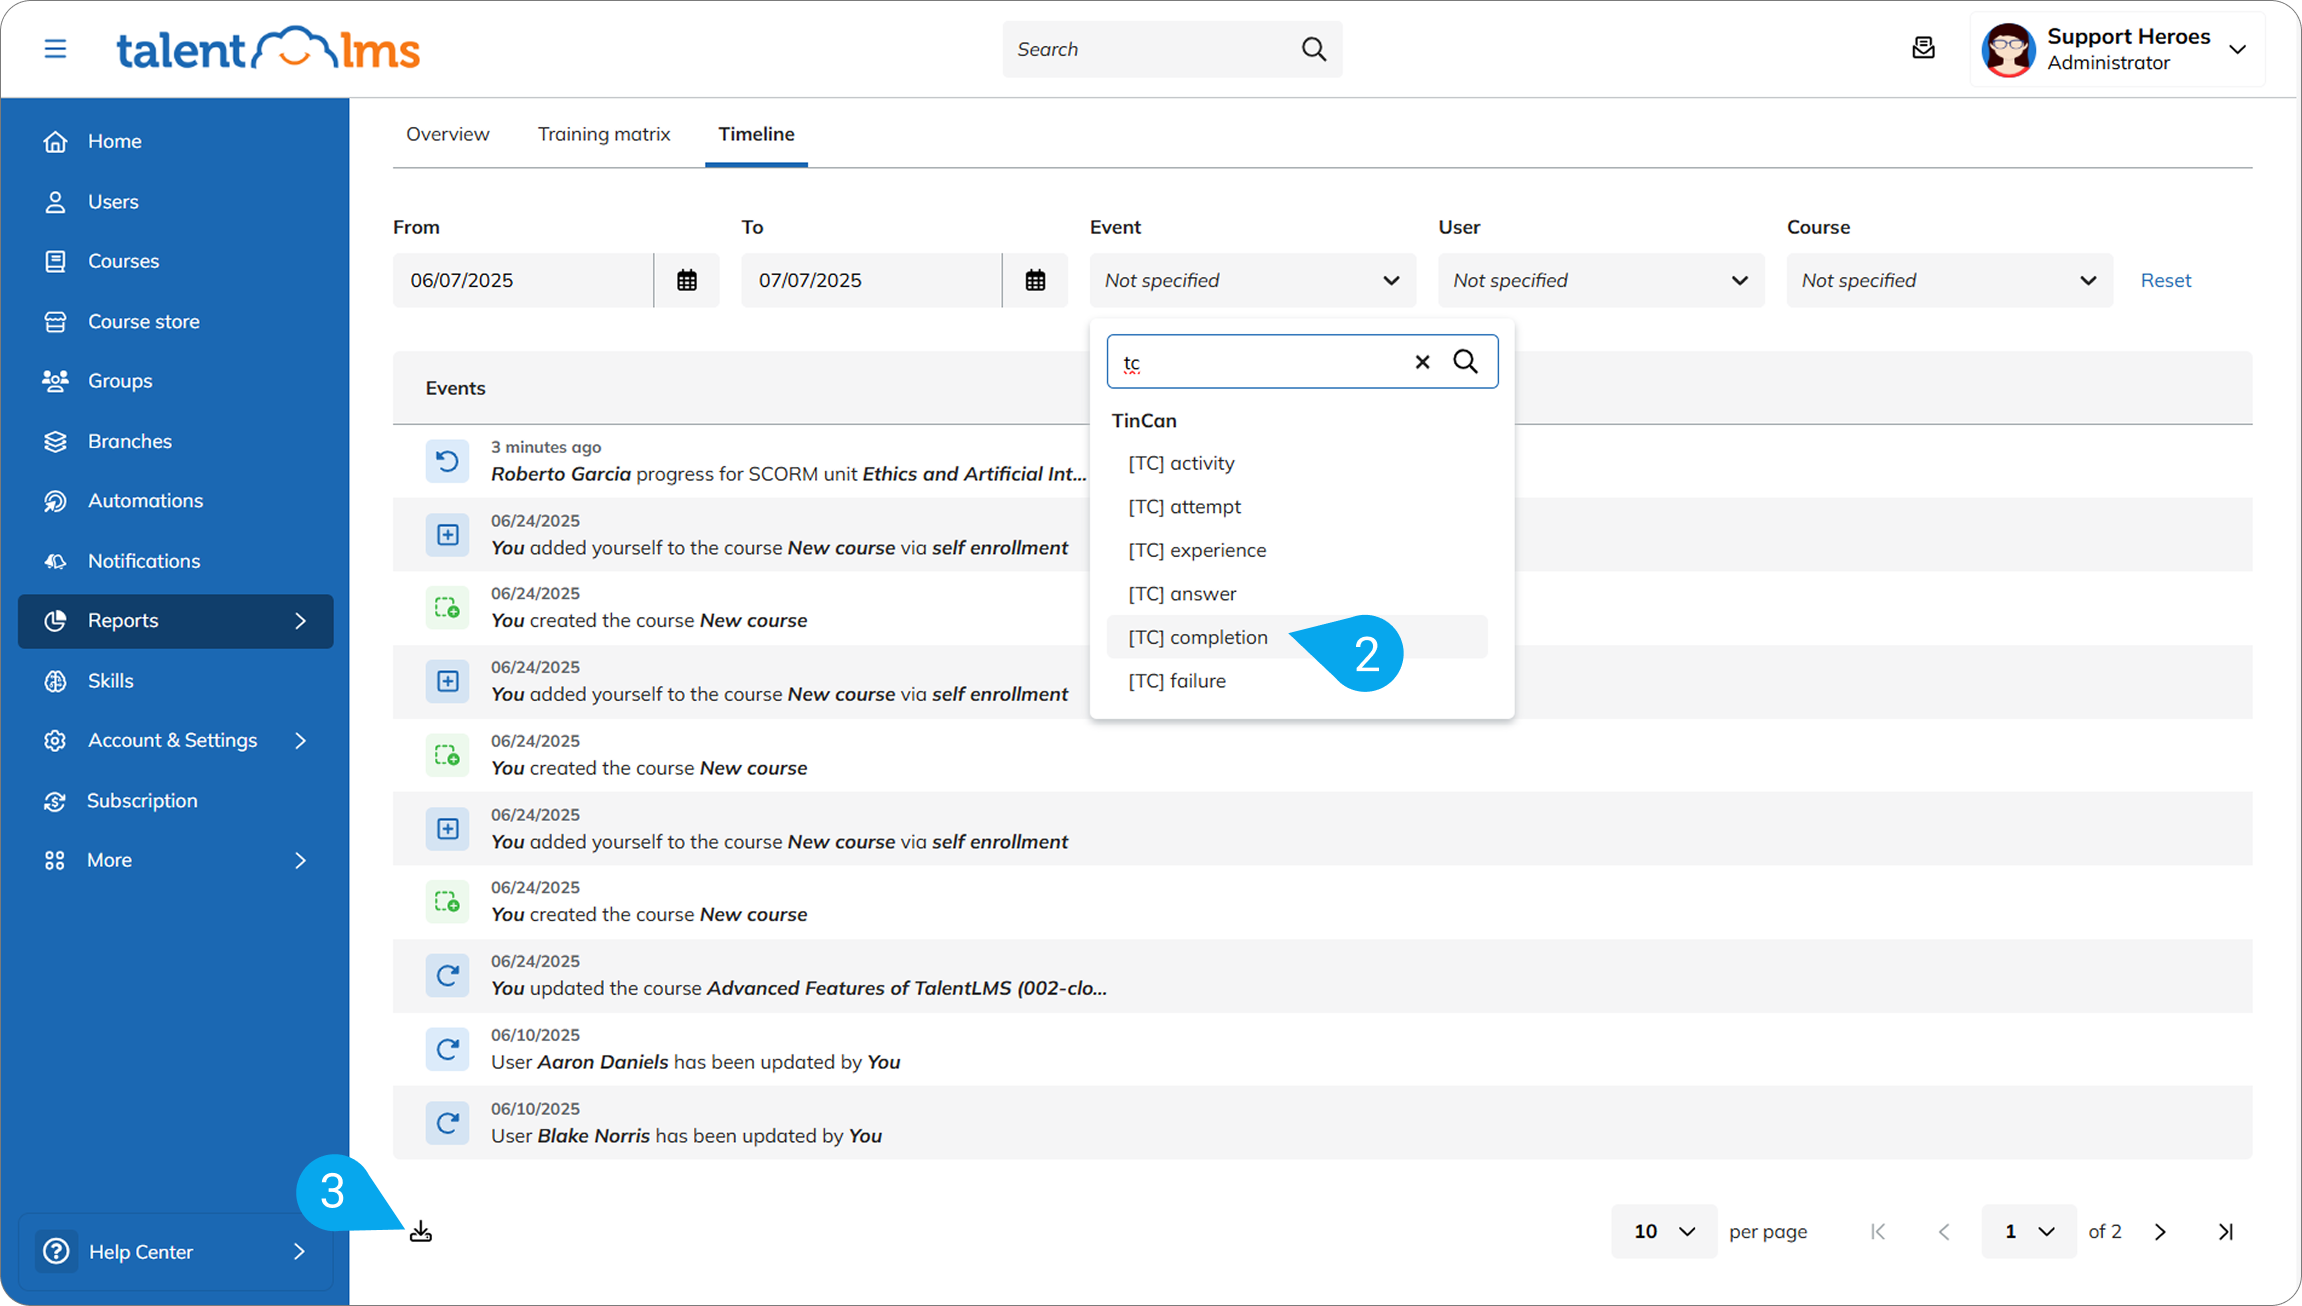Reset the timeline filters
This screenshot has height=1306, width=2302.
[x=2166, y=280]
